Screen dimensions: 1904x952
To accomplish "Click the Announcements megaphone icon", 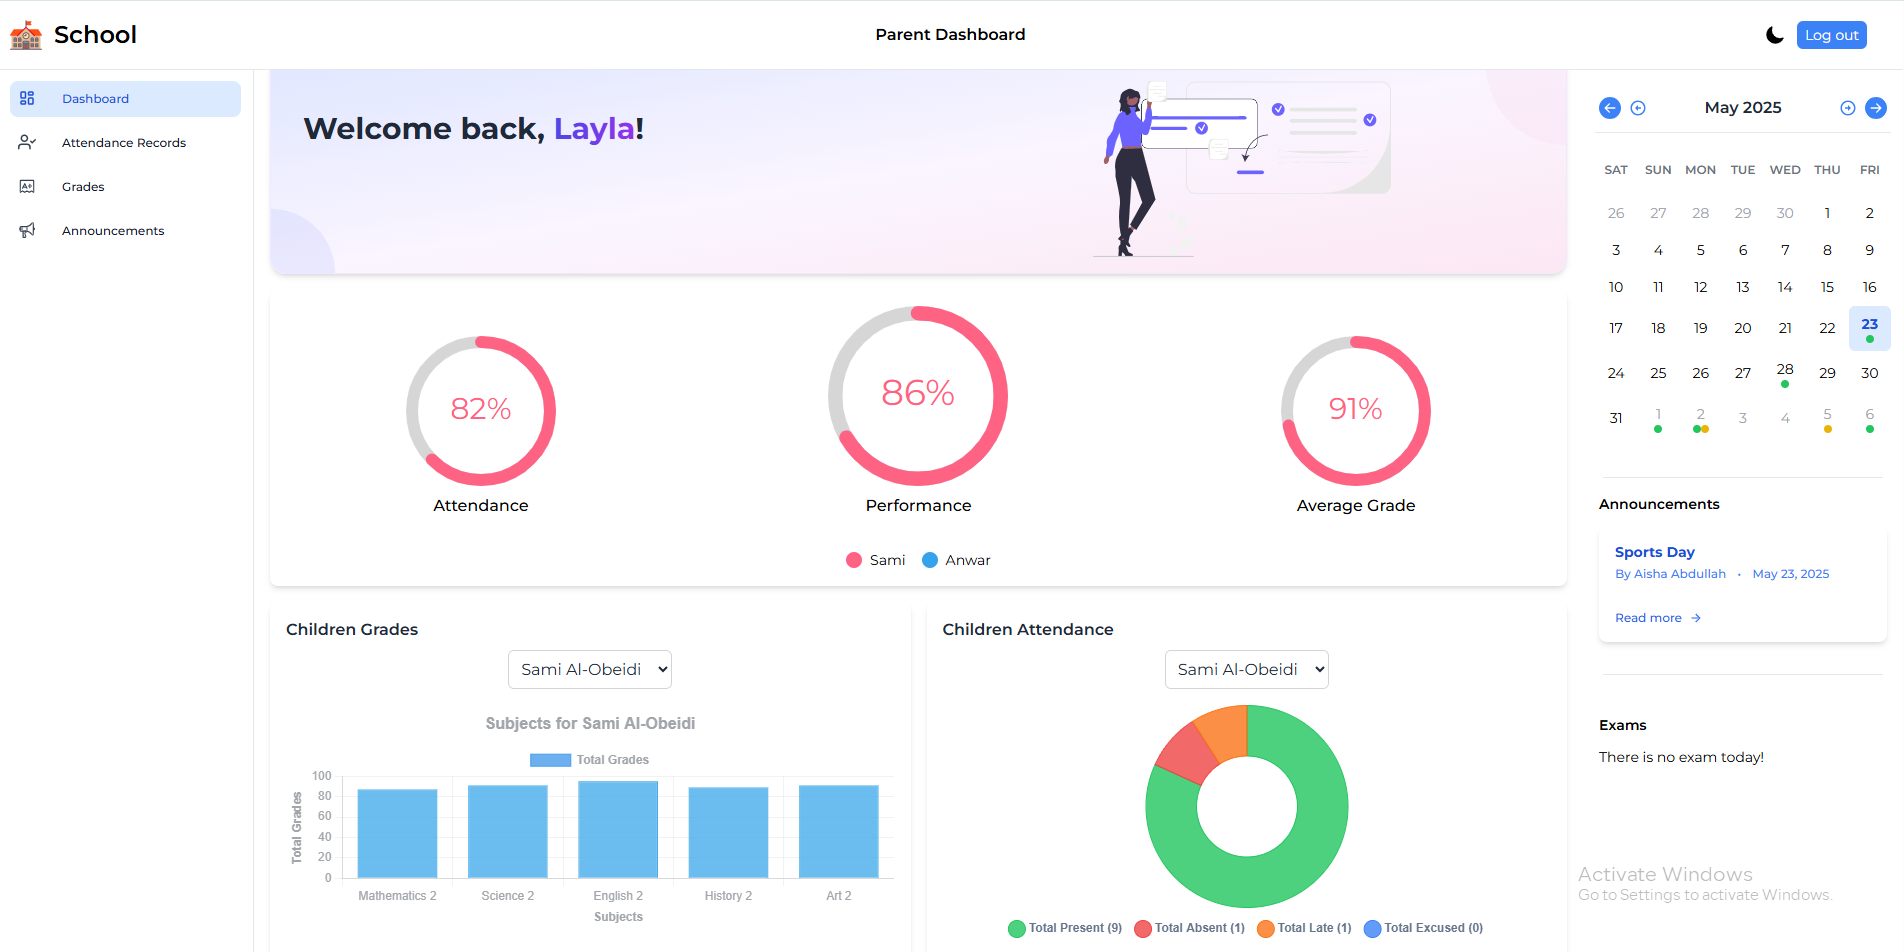I will (x=27, y=230).
